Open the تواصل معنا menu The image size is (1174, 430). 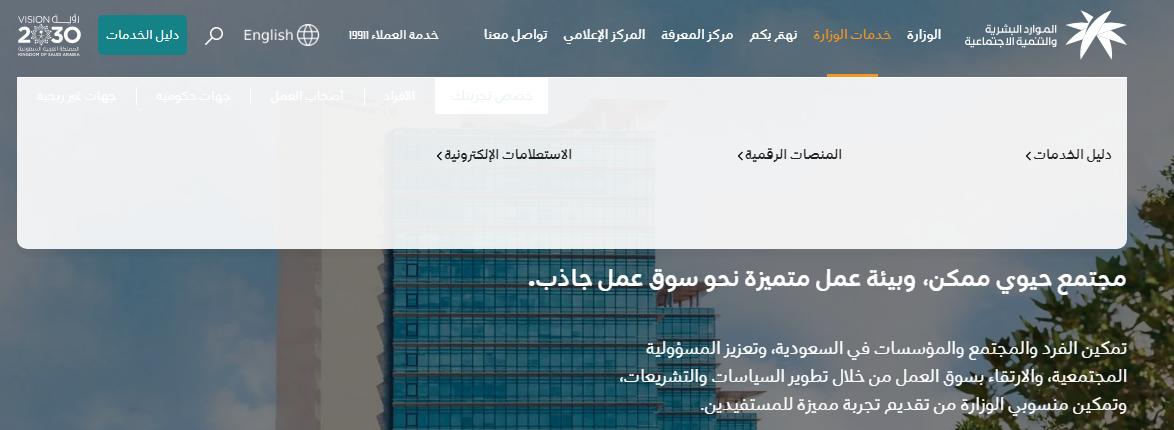click(517, 36)
